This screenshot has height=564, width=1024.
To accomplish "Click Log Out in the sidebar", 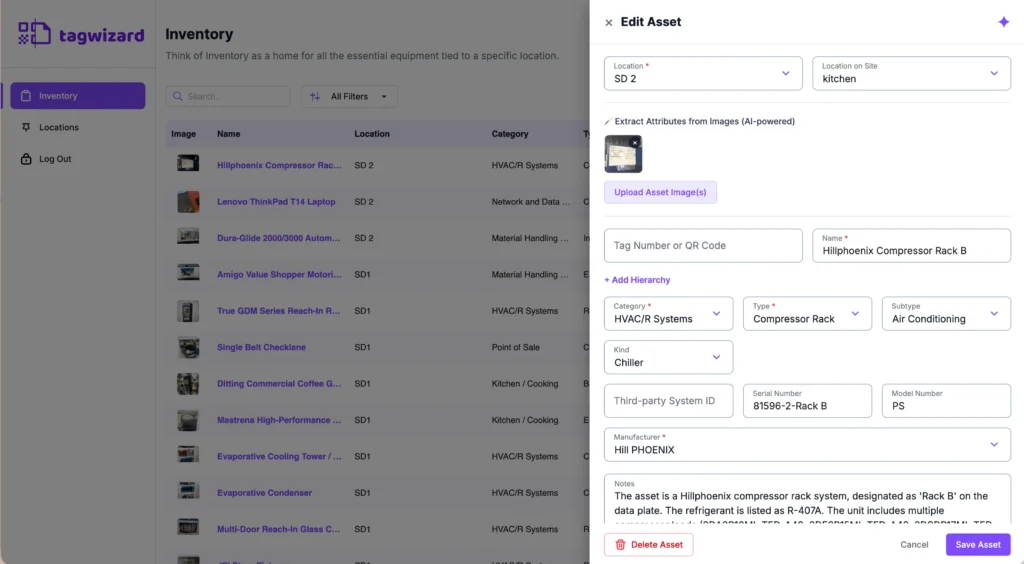I will click(55, 159).
